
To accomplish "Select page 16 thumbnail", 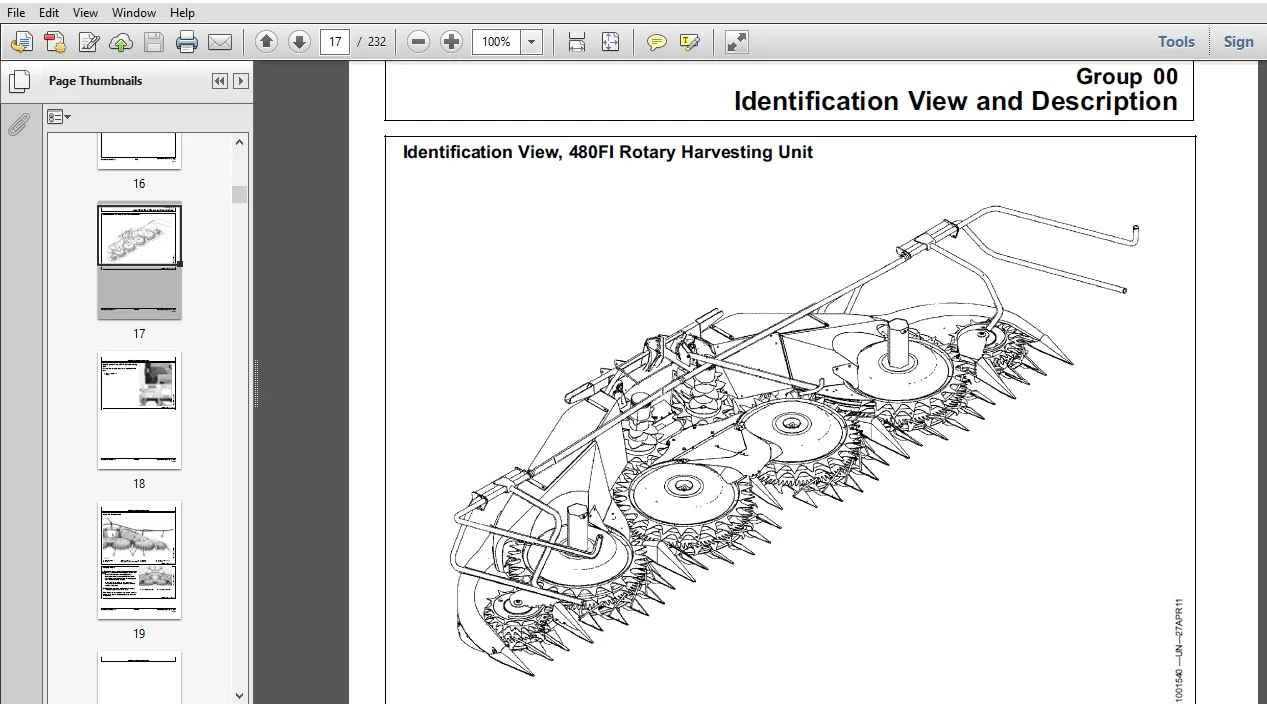I will coord(139,150).
